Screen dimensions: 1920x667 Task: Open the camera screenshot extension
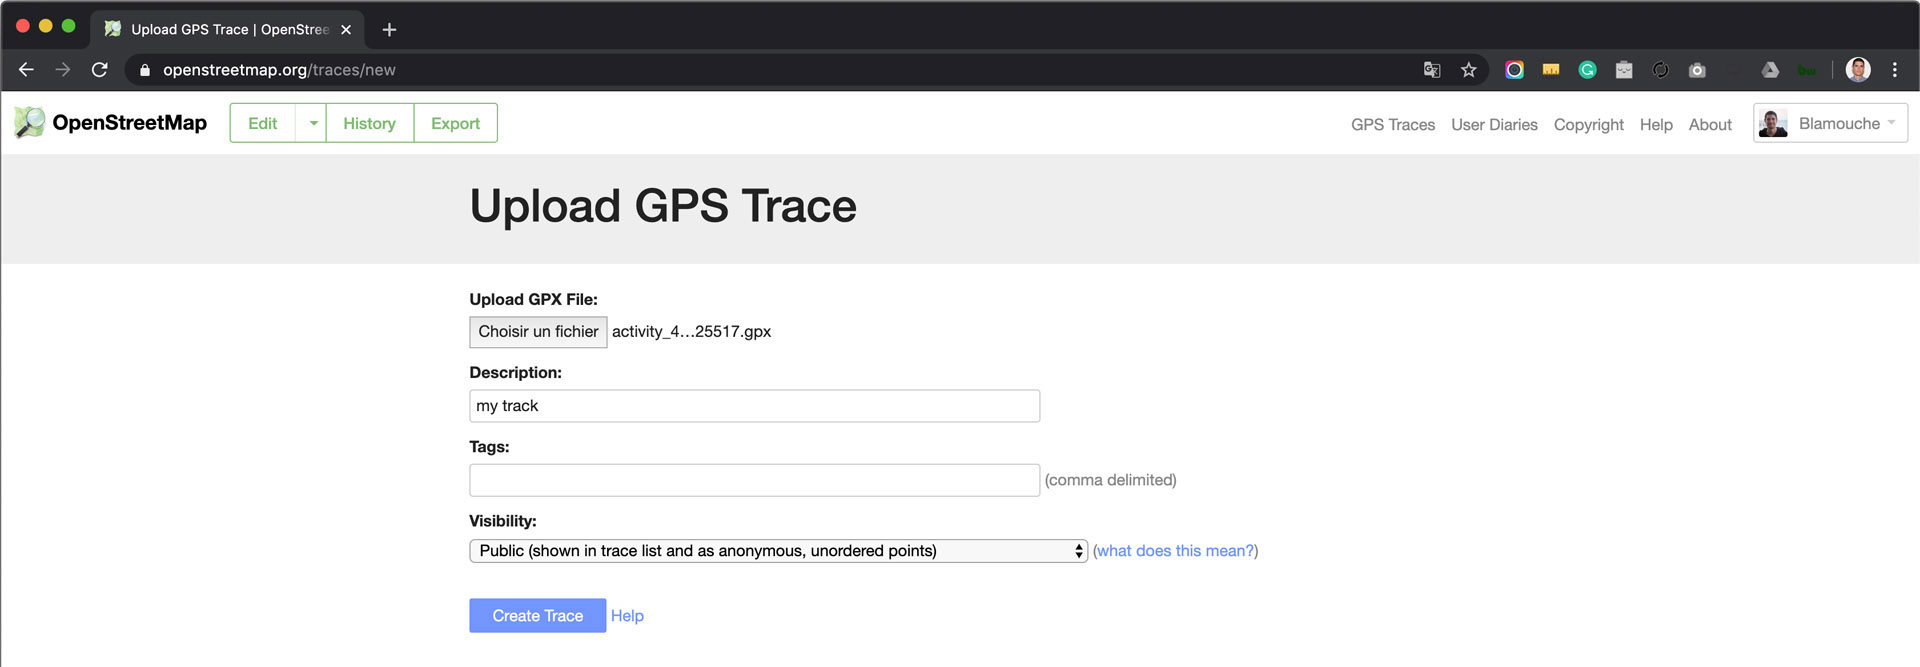(1697, 70)
